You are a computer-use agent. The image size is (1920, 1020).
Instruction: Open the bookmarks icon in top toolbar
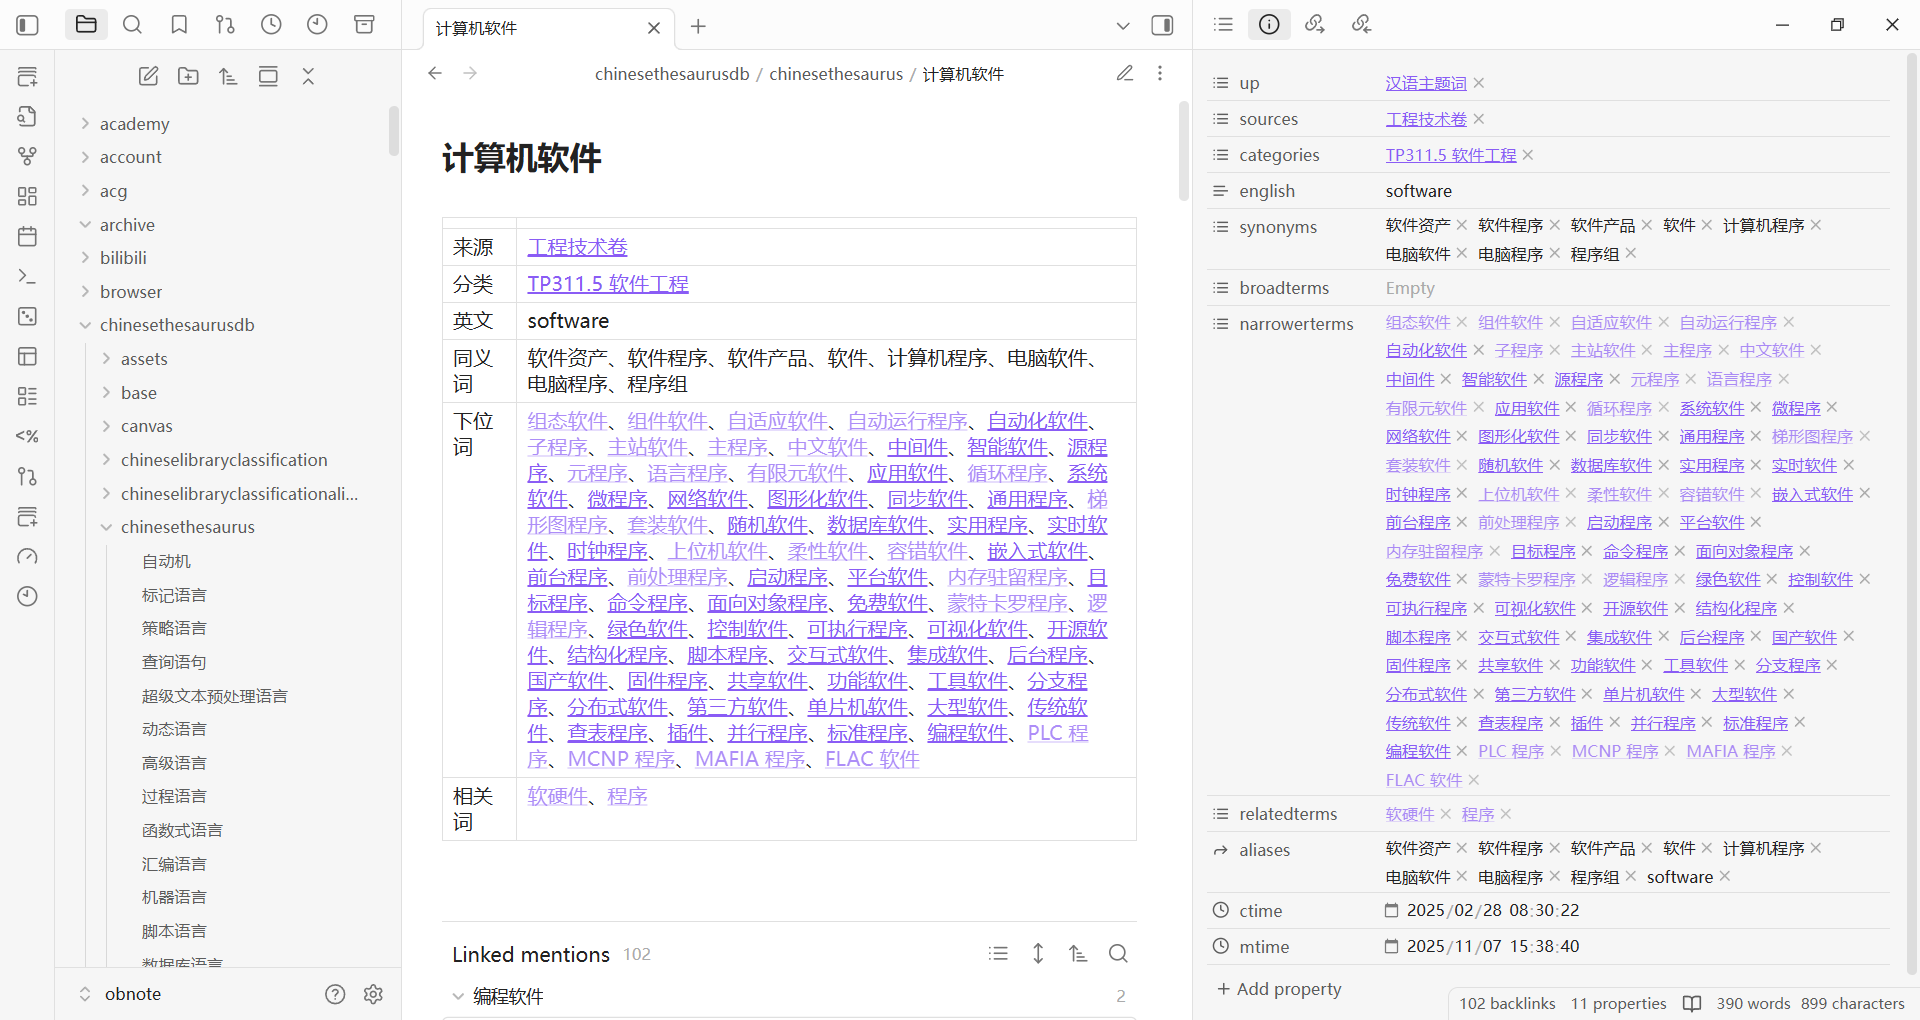tap(179, 25)
